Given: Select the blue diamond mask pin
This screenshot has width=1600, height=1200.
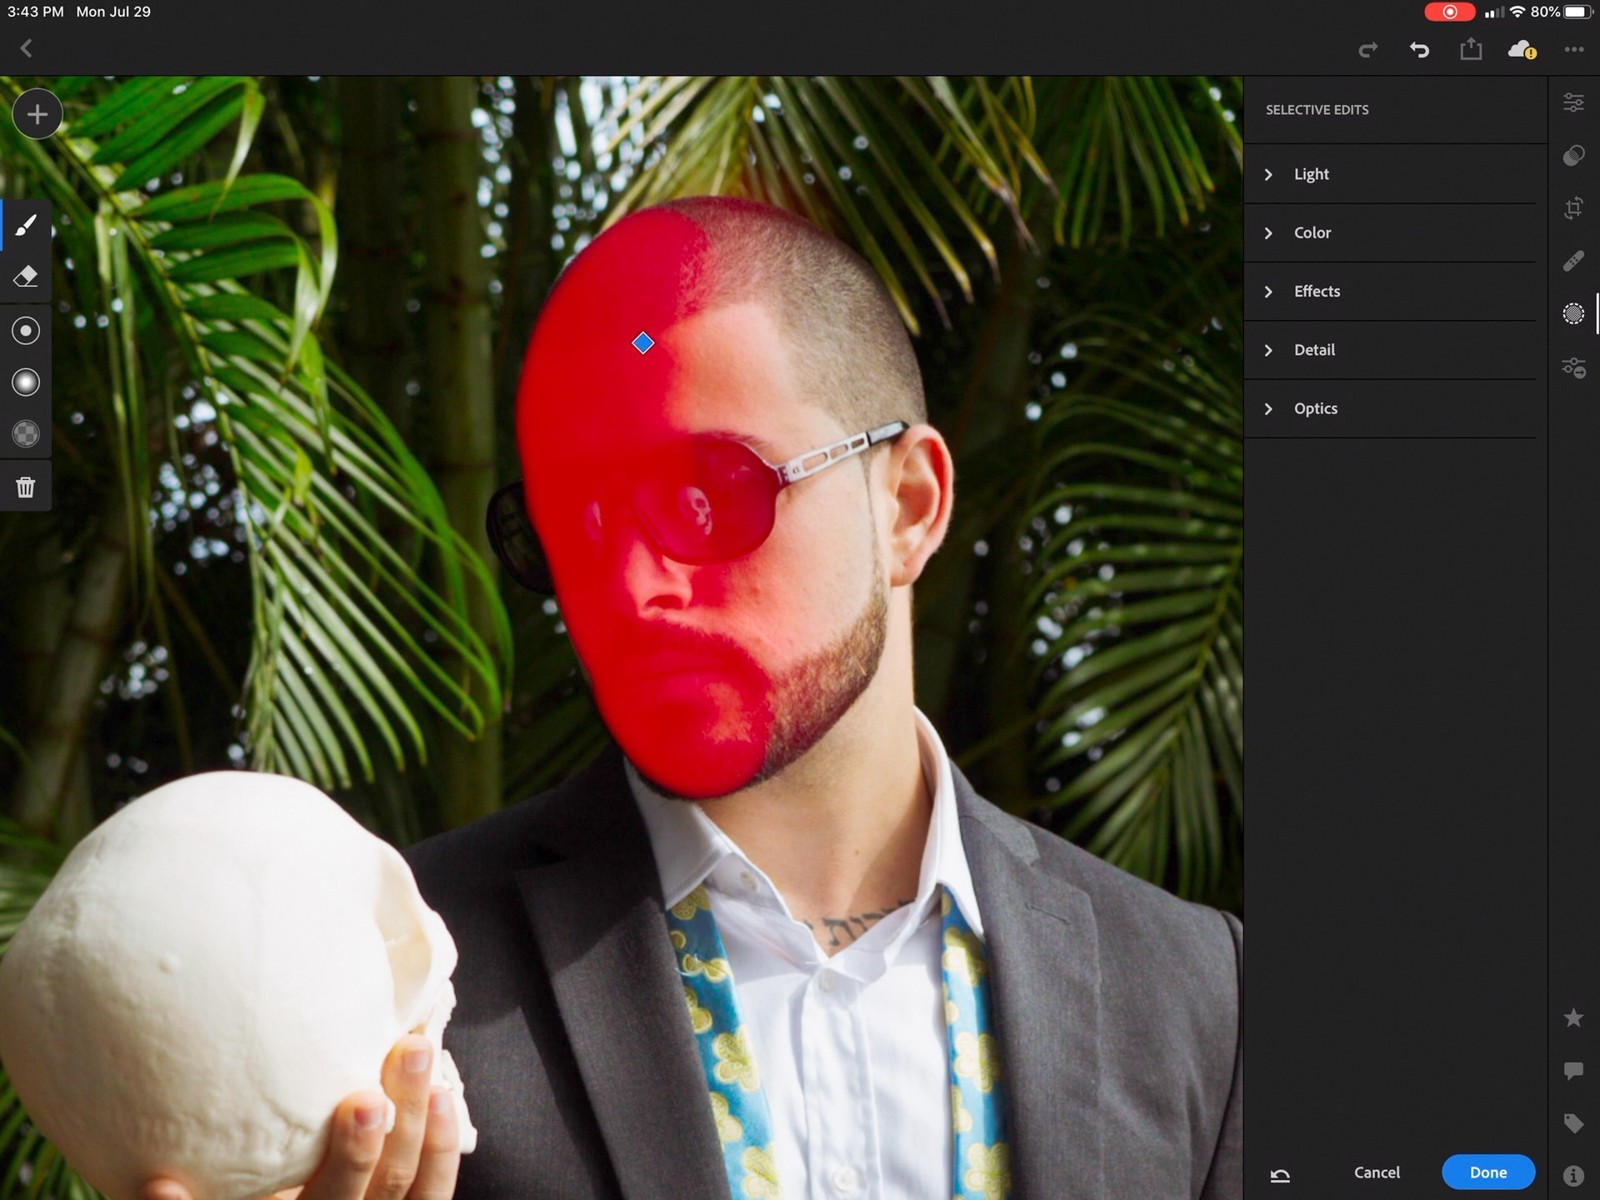Looking at the screenshot, I should click(643, 343).
